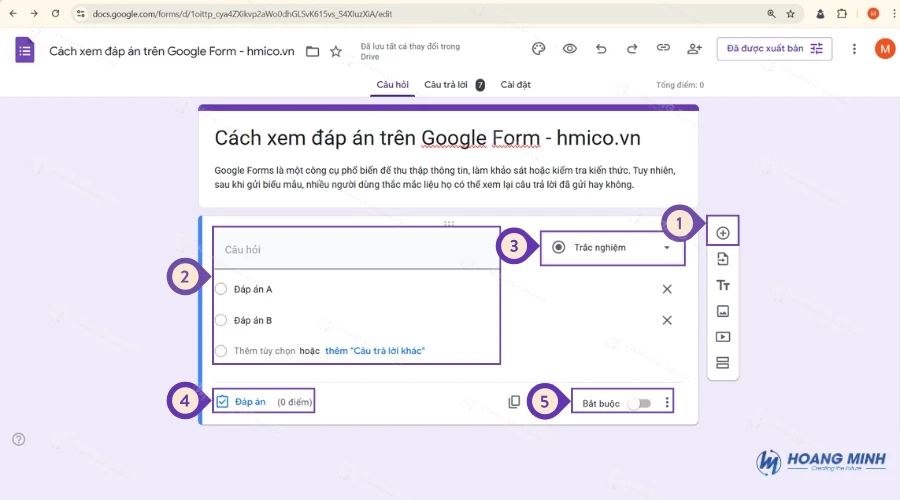Viewport: 900px width, 500px height.
Task: Go back in browser
Action: [13, 13]
